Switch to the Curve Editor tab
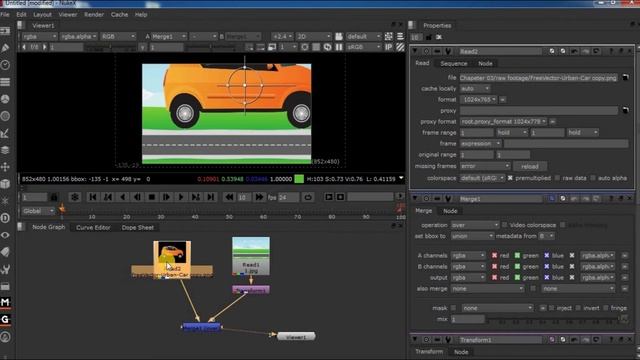Image resolution: width=640 pixels, height=360 pixels. pos(93,227)
